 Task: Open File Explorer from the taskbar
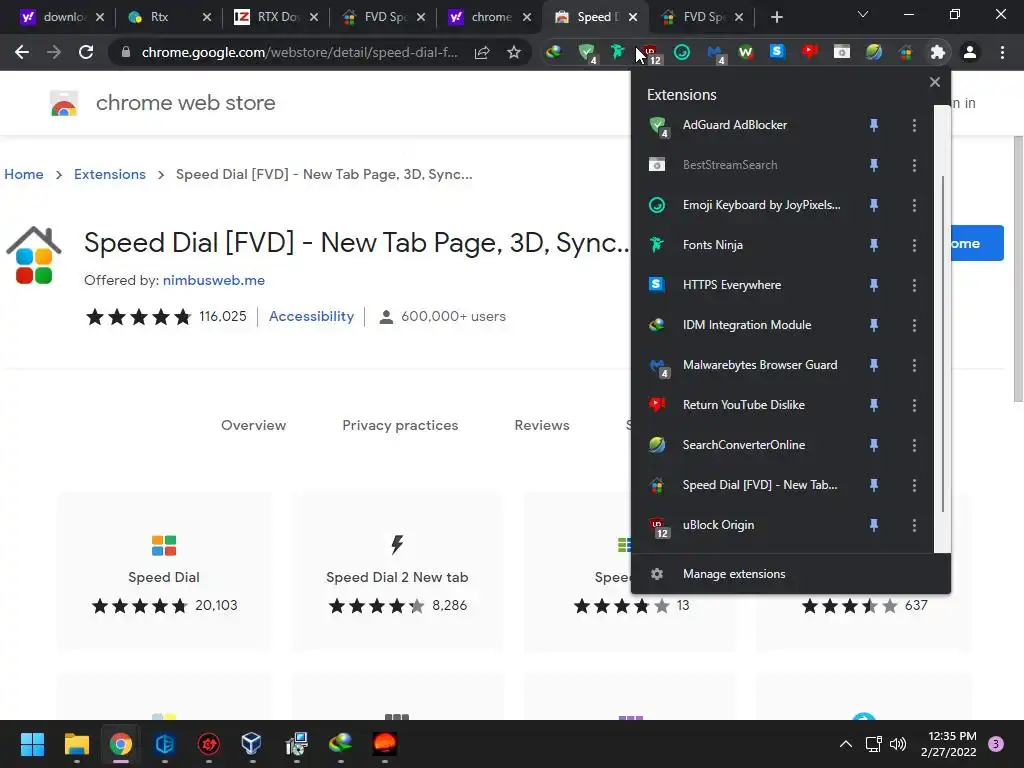coord(76,744)
